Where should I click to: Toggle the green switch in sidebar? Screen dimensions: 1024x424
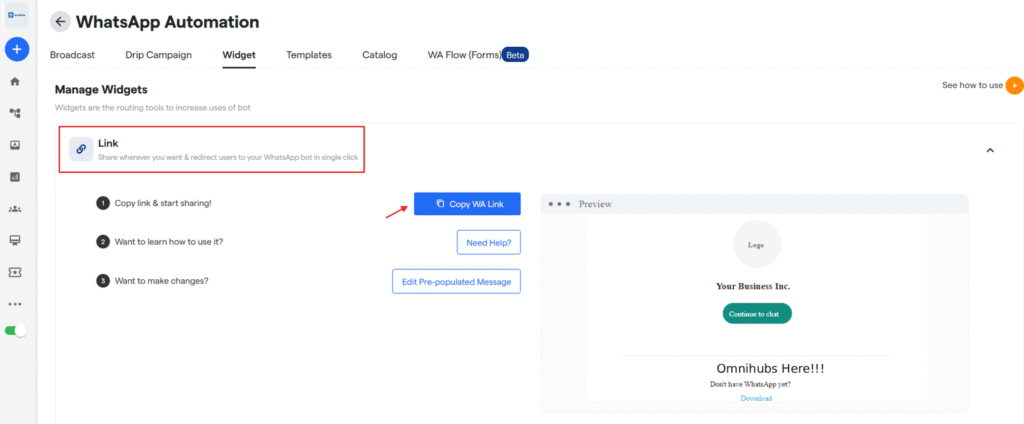tap(16, 330)
